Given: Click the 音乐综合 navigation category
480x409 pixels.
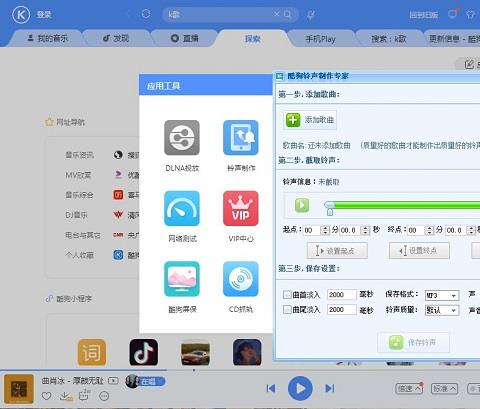Looking at the screenshot, I should click(x=79, y=195).
